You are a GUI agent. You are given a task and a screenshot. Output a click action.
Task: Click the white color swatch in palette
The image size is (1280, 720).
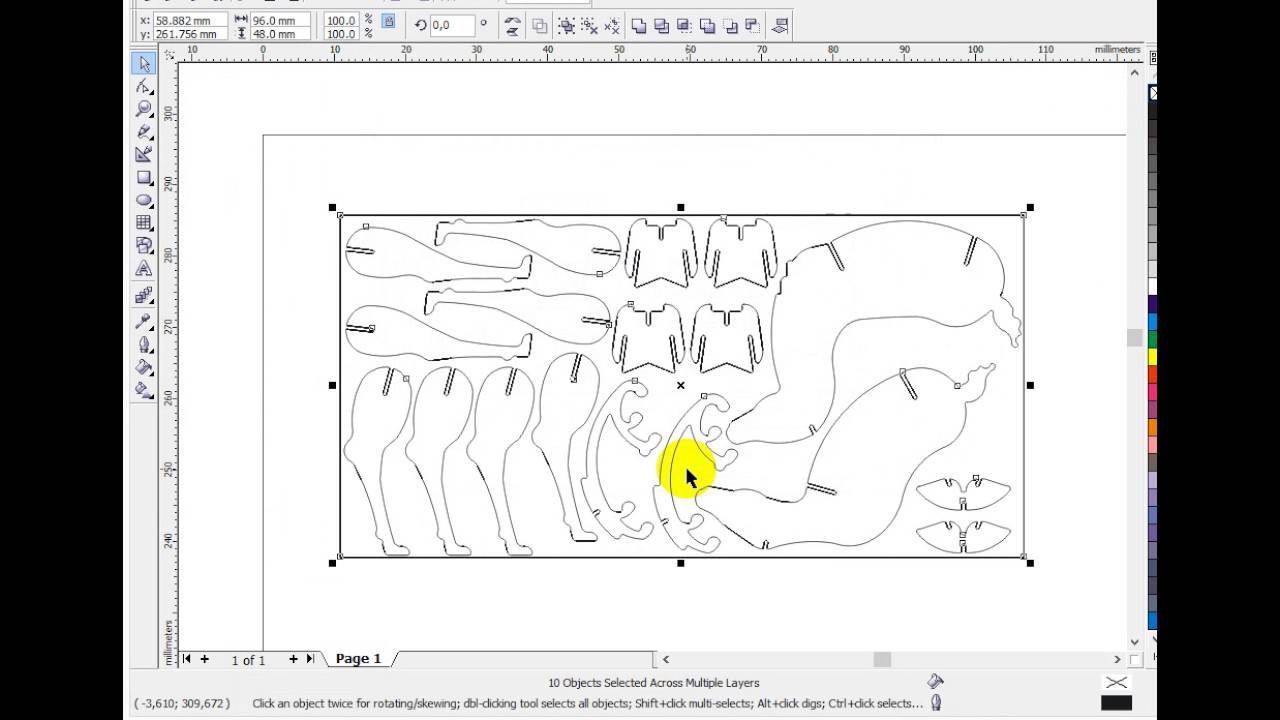pos(1153,288)
